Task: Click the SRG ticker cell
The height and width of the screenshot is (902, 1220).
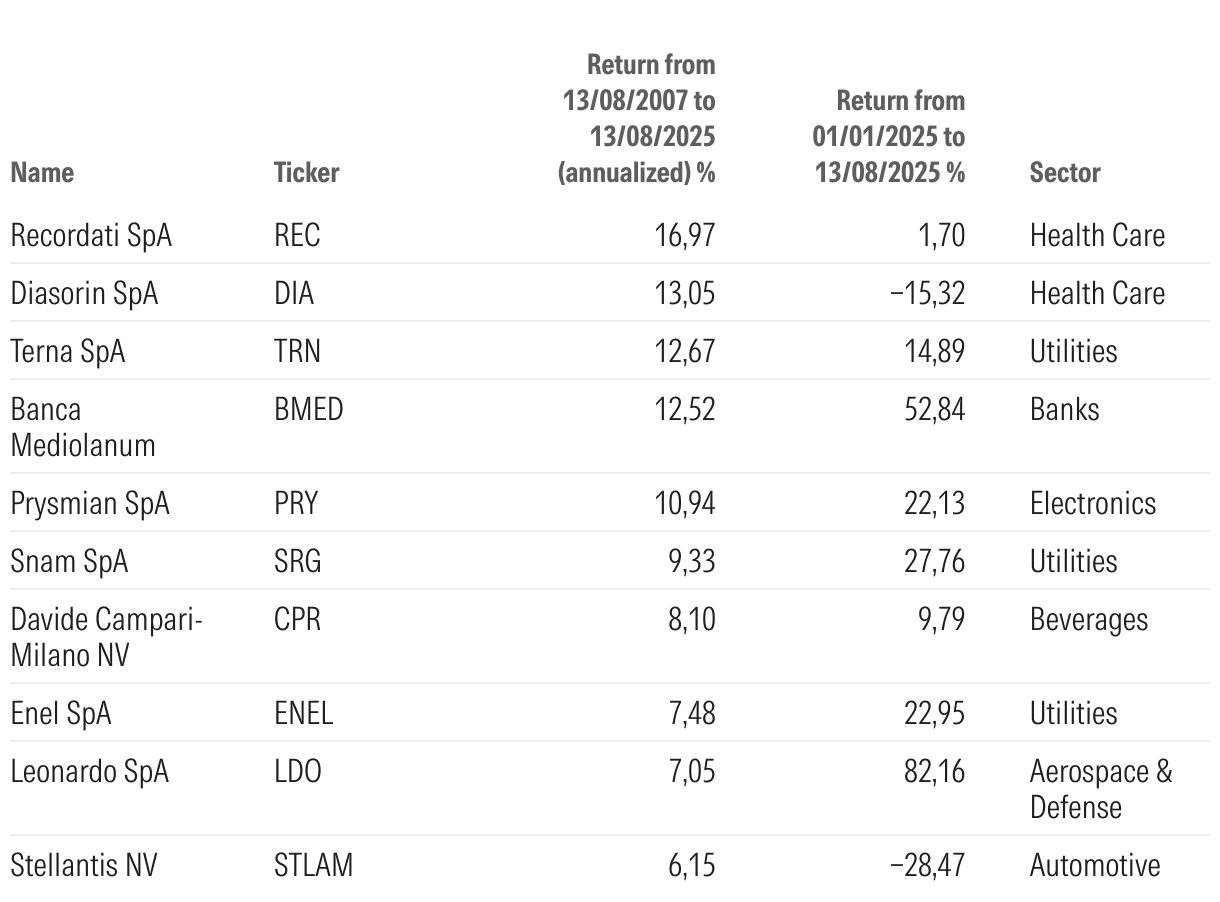Action: [x=297, y=561]
